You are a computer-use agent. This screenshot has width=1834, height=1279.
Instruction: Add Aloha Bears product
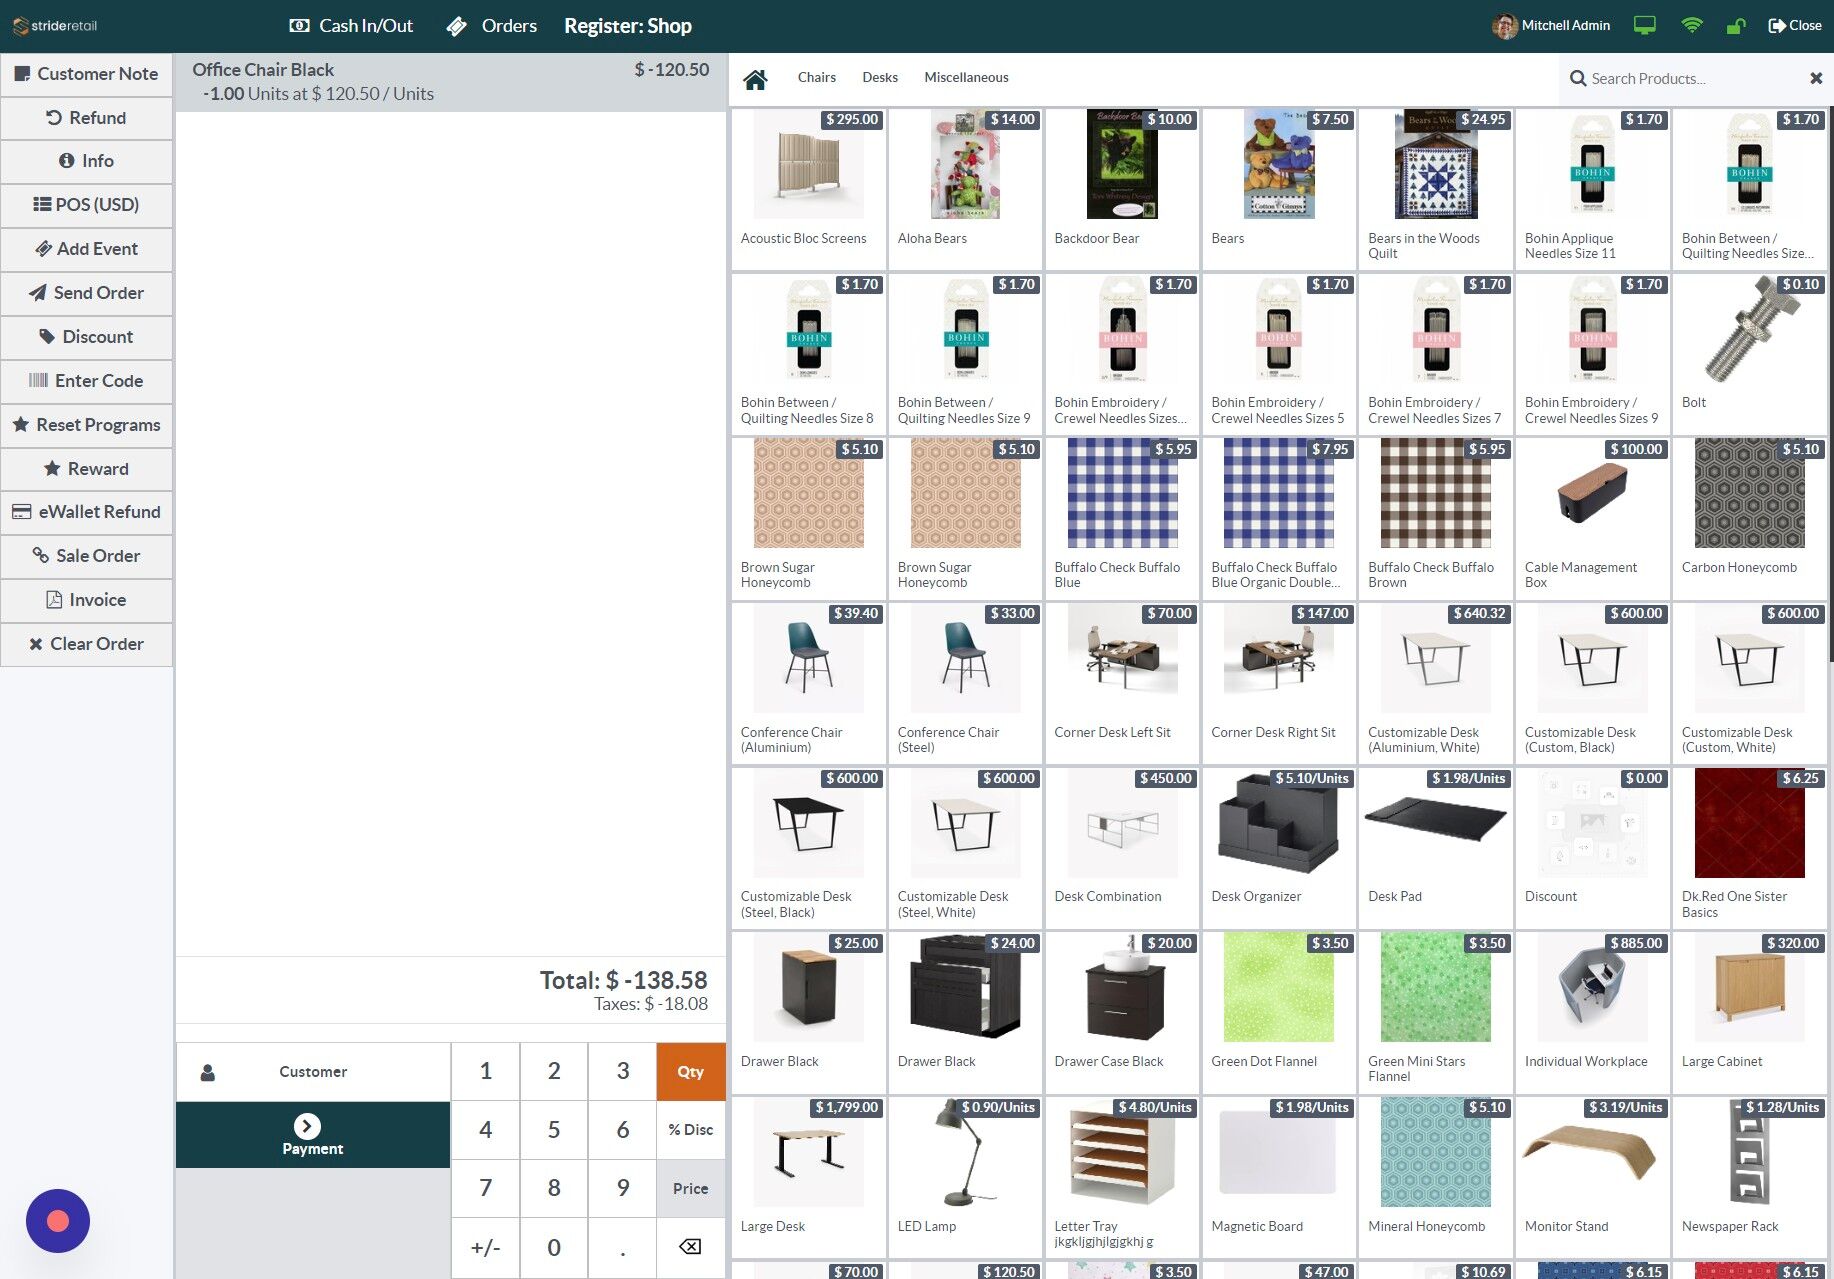click(966, 189)
